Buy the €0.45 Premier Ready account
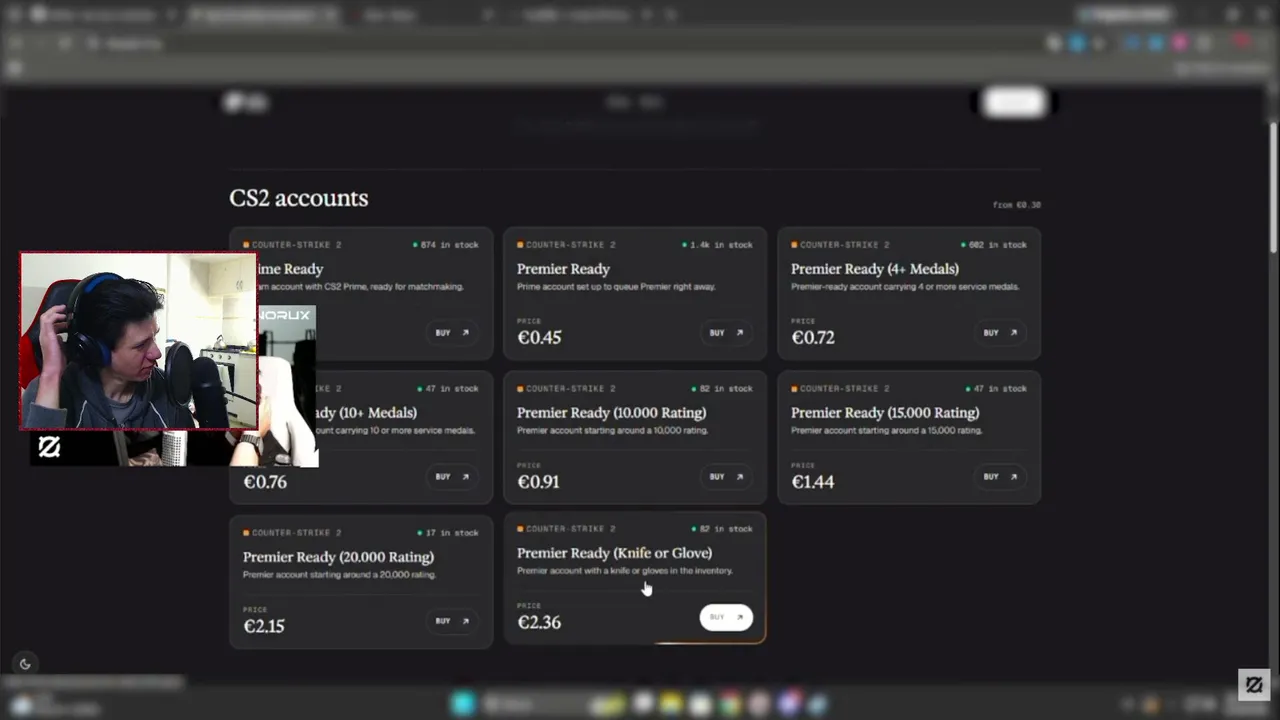This screenshot has width=1280, height=720. tap(726, 333)
